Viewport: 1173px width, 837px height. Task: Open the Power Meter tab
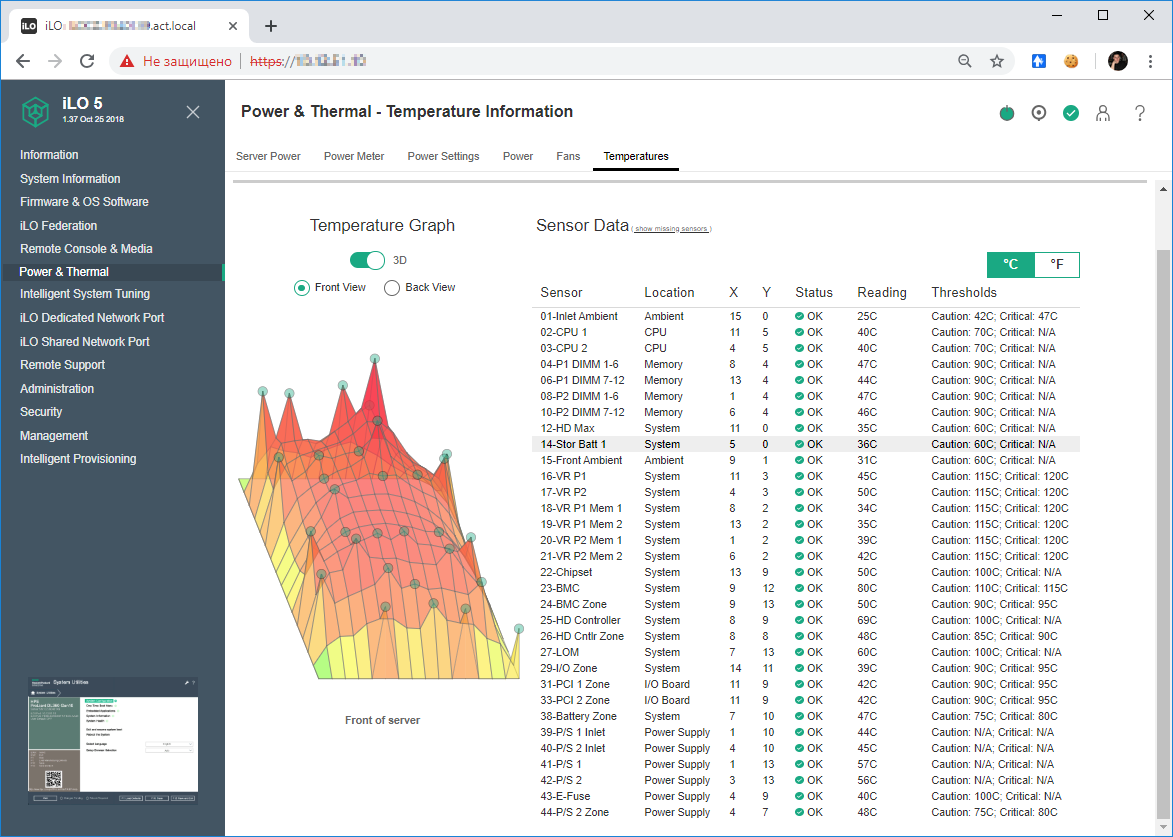(x=354, y=156)
